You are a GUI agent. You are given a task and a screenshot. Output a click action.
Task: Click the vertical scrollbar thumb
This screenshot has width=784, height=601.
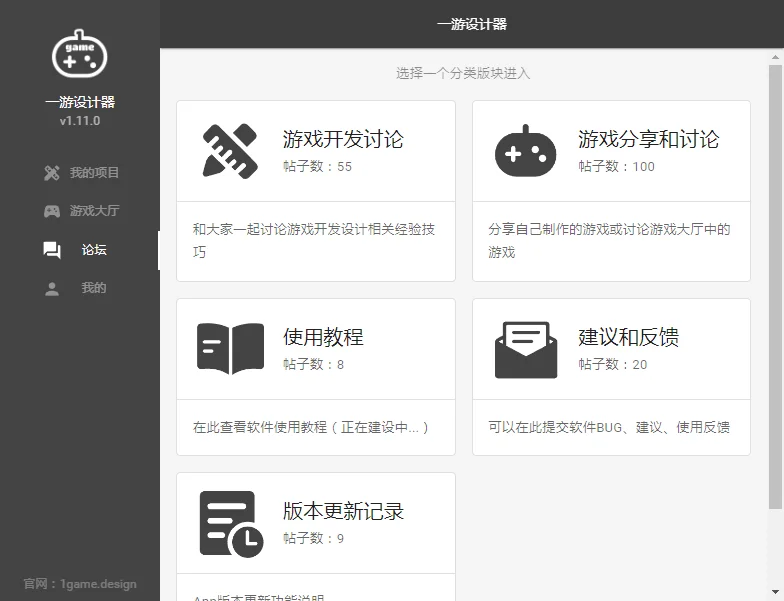tap(775, 288)
